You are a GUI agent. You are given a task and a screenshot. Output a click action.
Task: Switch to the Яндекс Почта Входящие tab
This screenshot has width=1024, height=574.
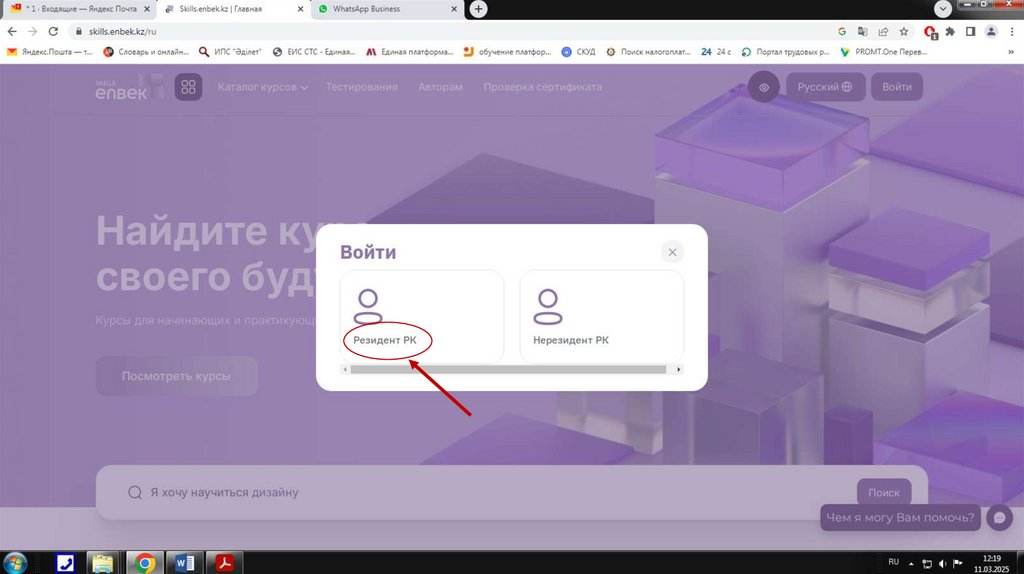79,9
